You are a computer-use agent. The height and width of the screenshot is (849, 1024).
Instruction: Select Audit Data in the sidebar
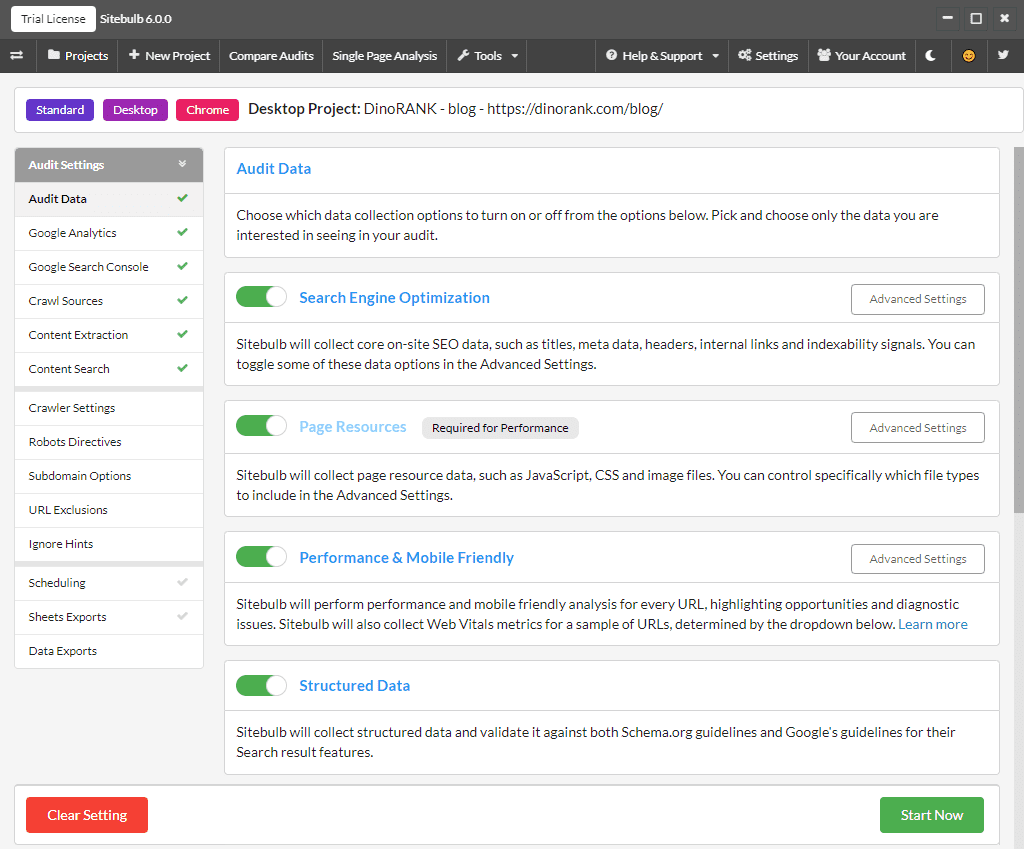point(109,199)
